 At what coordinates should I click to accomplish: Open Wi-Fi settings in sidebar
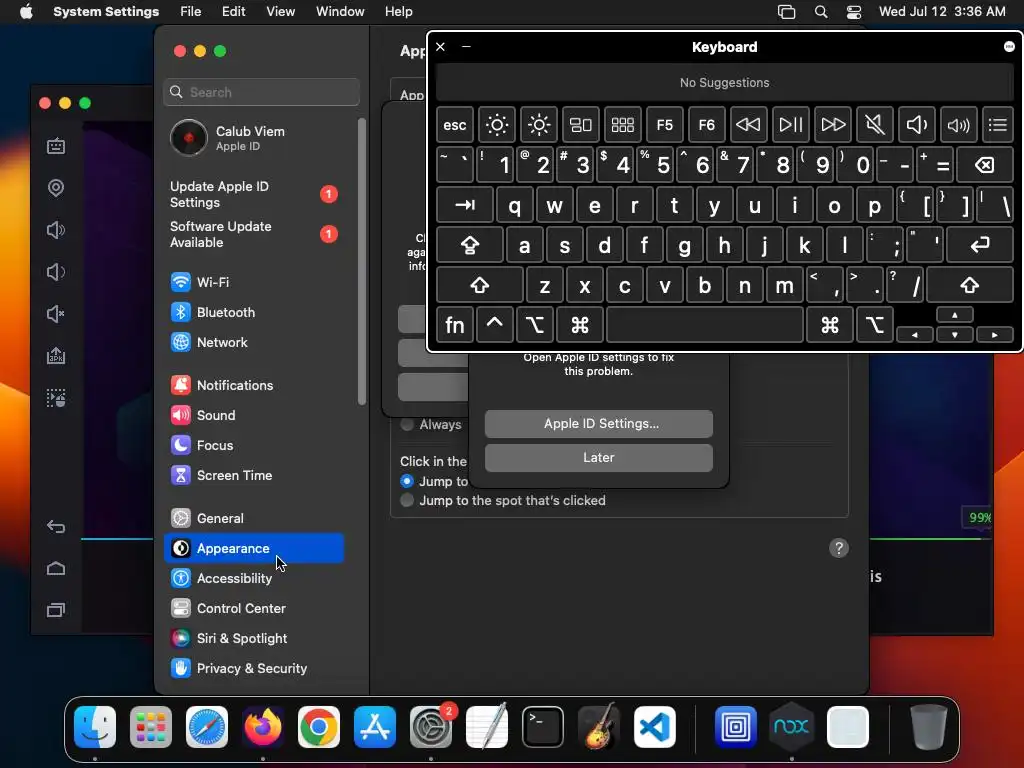[253, 282]
